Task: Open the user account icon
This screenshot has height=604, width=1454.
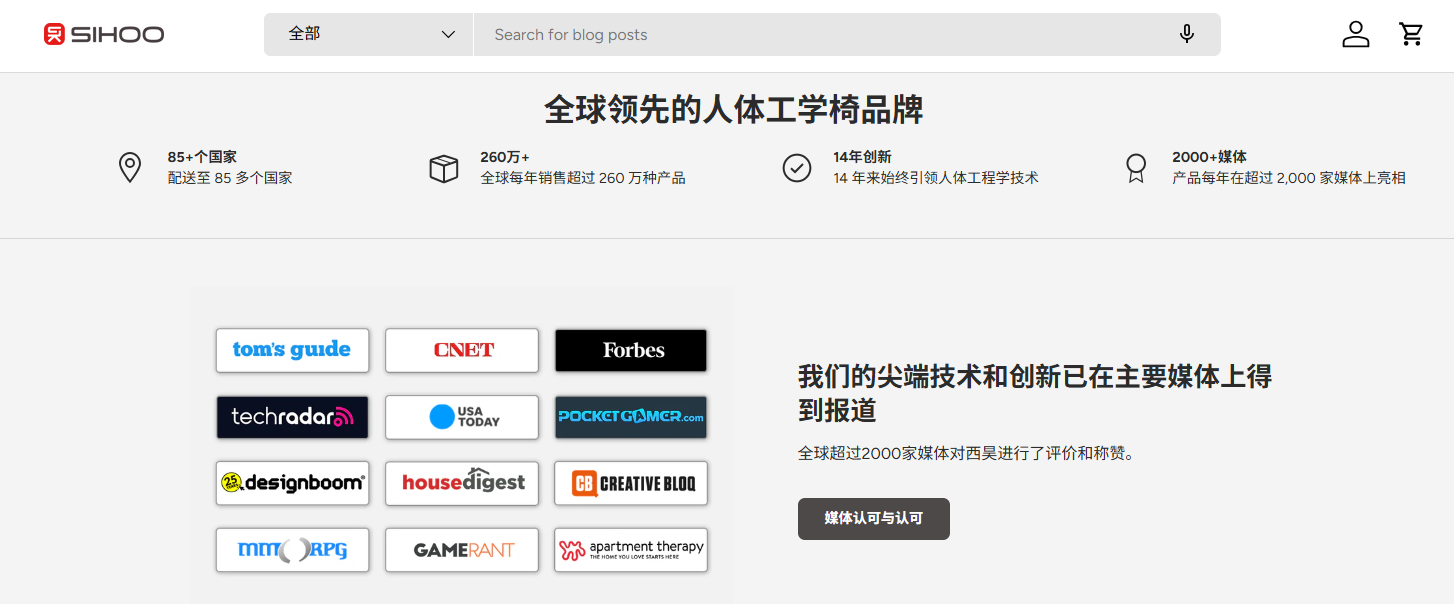Action: pos(1355,35)
